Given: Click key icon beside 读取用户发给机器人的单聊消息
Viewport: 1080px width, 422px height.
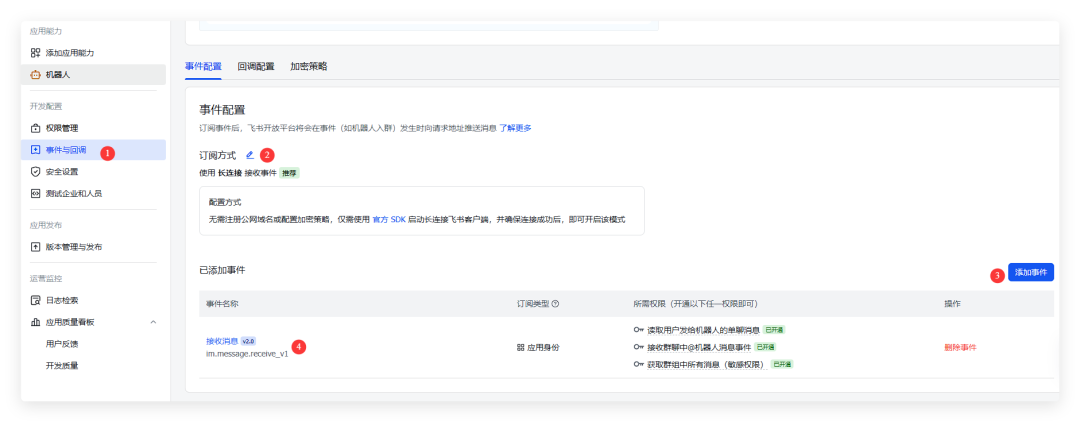Looking at the screenshot, I should 638,330.
